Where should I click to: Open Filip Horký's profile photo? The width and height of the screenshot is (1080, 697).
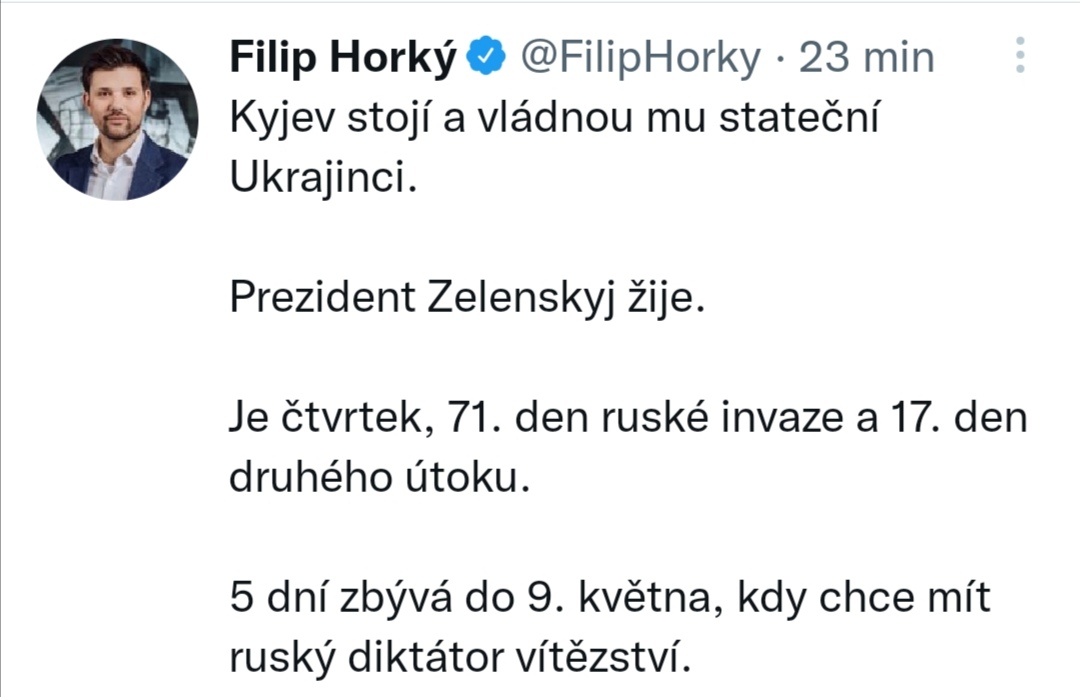118,120
